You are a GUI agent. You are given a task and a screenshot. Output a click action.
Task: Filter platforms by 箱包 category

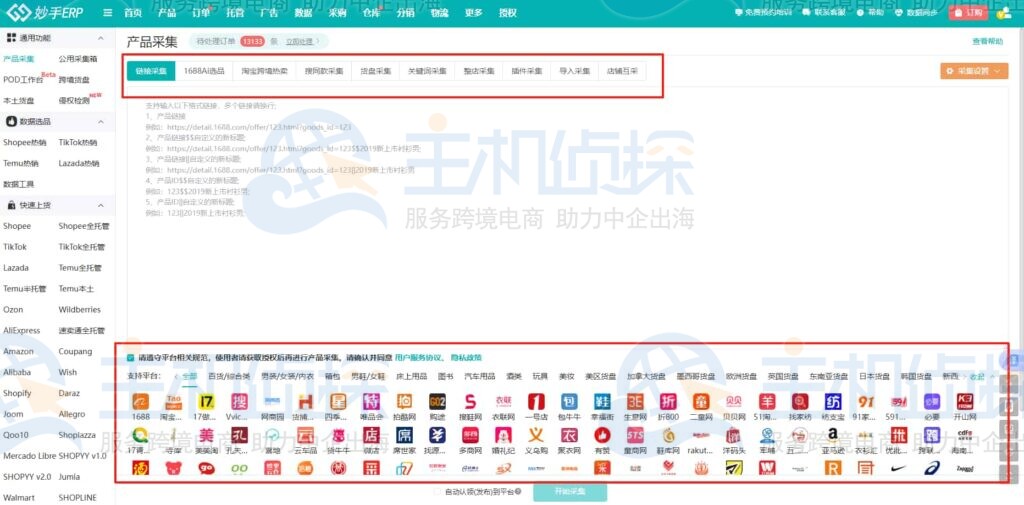point(332,377)
